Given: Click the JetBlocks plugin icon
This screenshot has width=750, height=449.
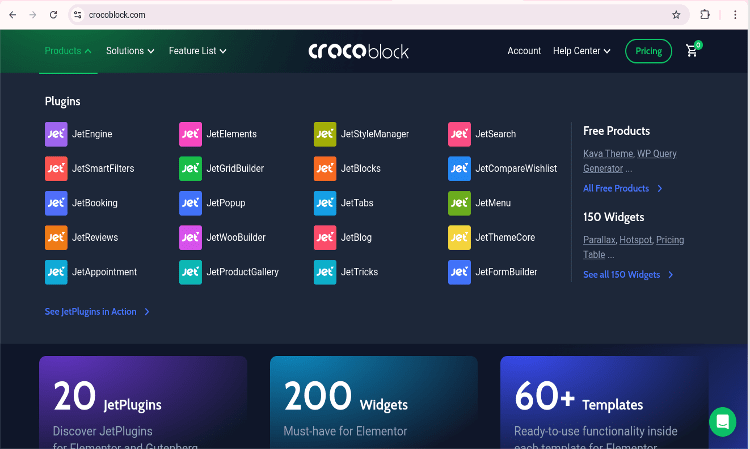Looking at the screenshot, I should pyautogui.click(x=325, y=168).
